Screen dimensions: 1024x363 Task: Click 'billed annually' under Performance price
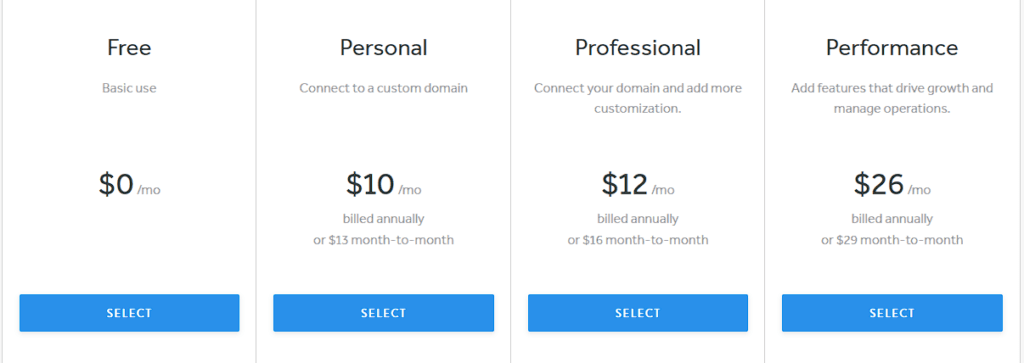(892, 219)
